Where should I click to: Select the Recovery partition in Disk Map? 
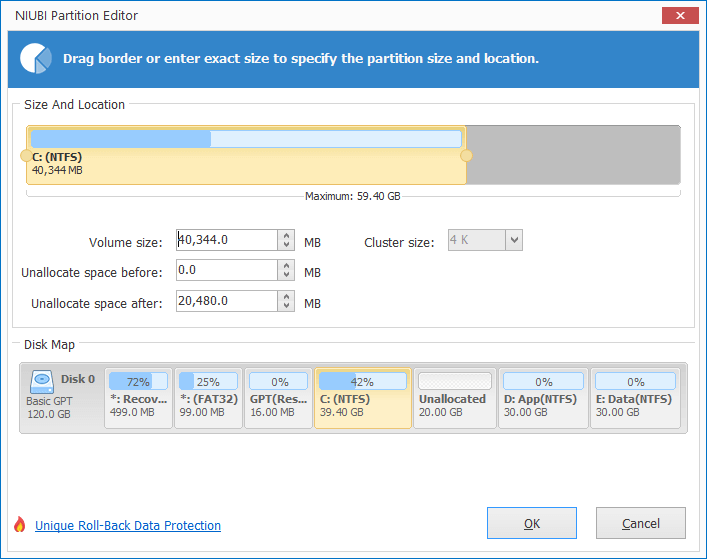click(138, 398)
